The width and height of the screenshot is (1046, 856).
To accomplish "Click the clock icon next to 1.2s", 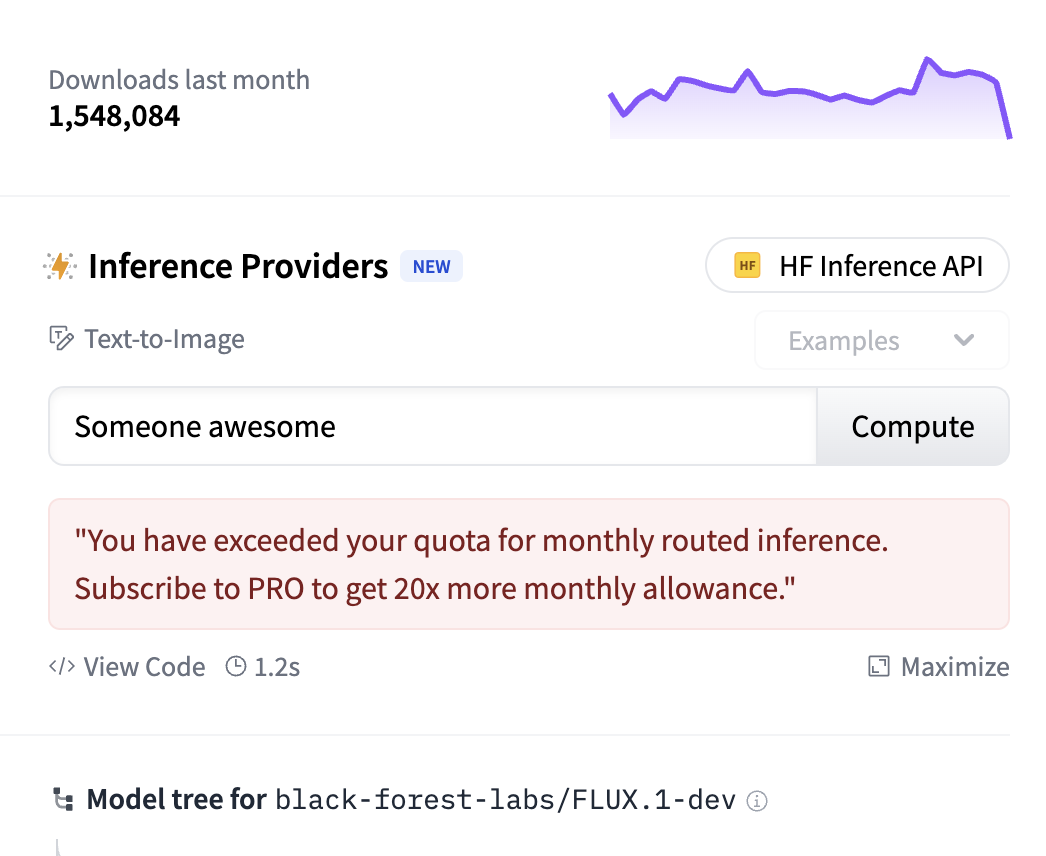I will tap(236, 666).
